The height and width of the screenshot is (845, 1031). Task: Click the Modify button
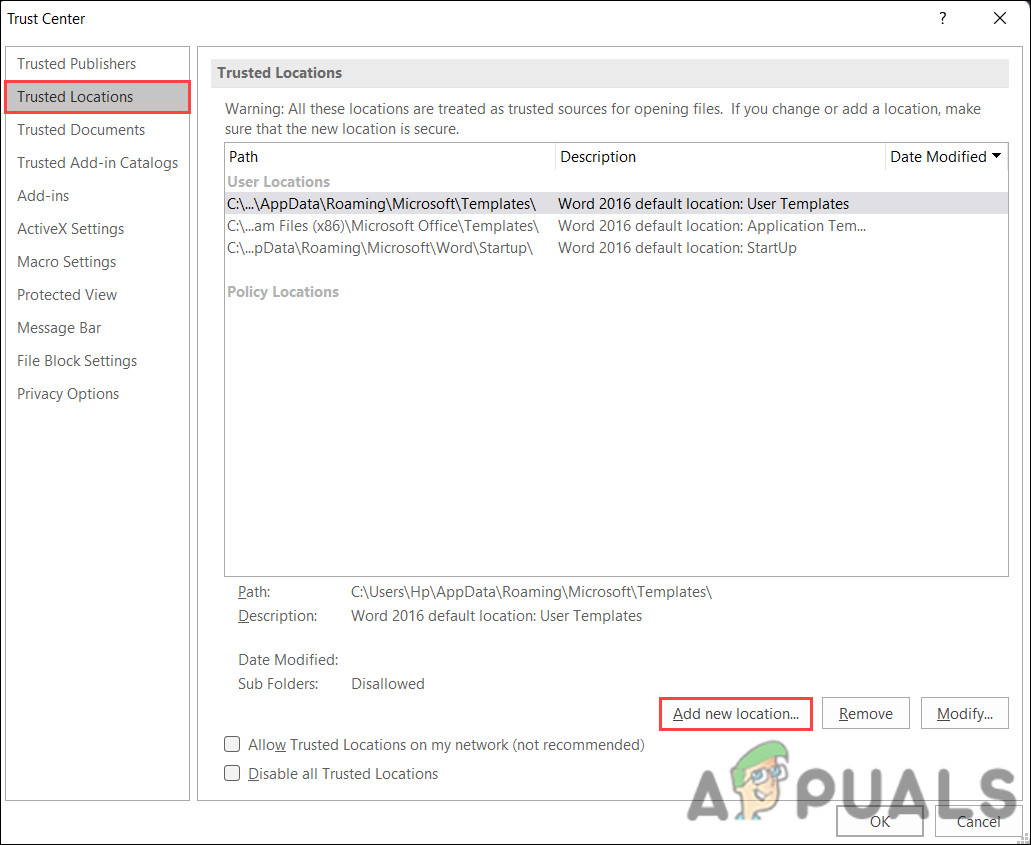964,713
